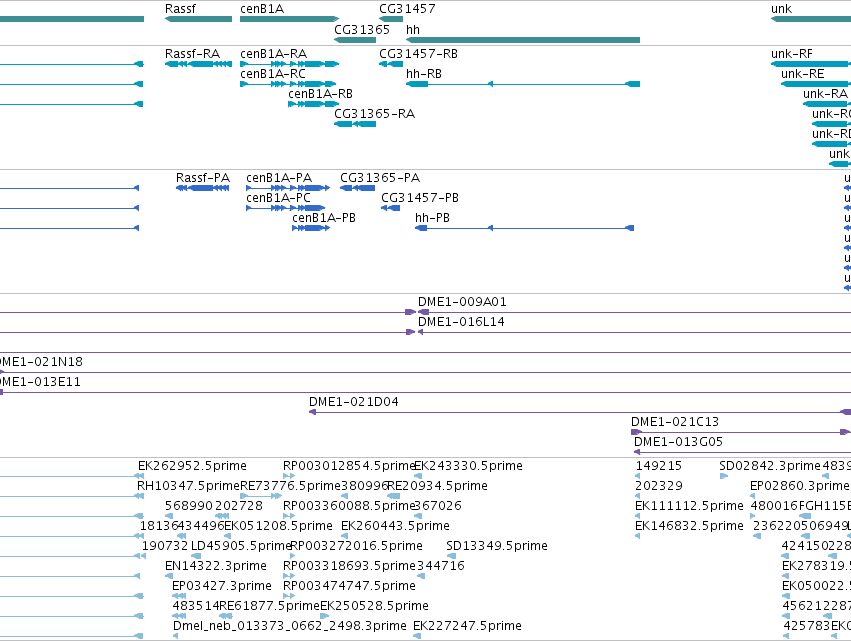The image size is (851, 641).
Task: Select transcript Rassf-RA
Action: [192, 54]
